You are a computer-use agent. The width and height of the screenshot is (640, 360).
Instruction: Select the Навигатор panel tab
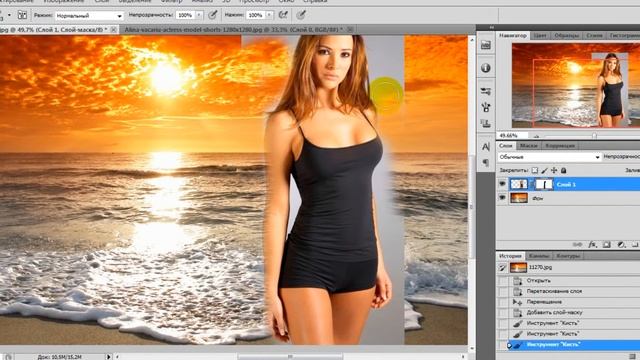coord(513,36)
